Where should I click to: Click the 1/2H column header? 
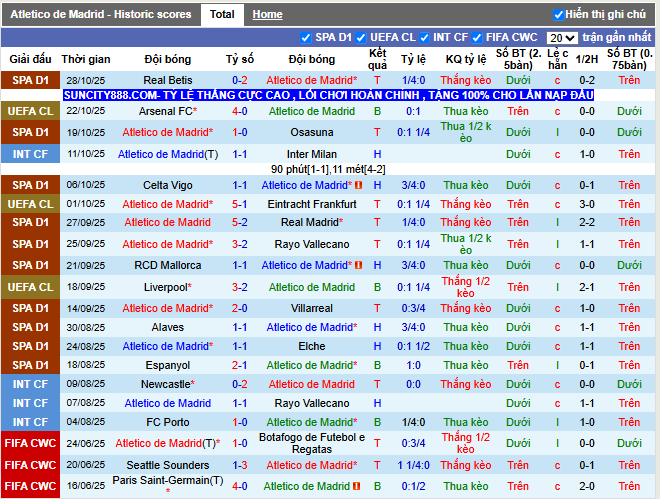(587, 59)
